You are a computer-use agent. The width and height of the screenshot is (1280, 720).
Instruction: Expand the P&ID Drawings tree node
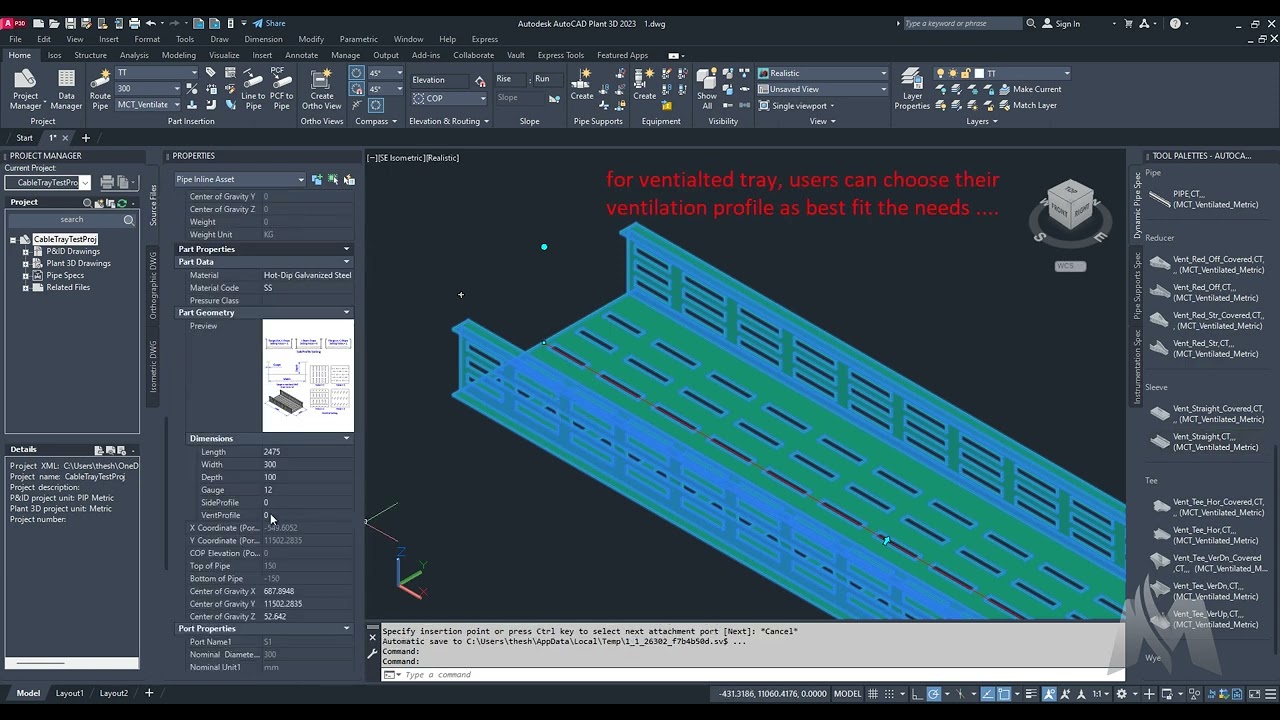[25, 251]
